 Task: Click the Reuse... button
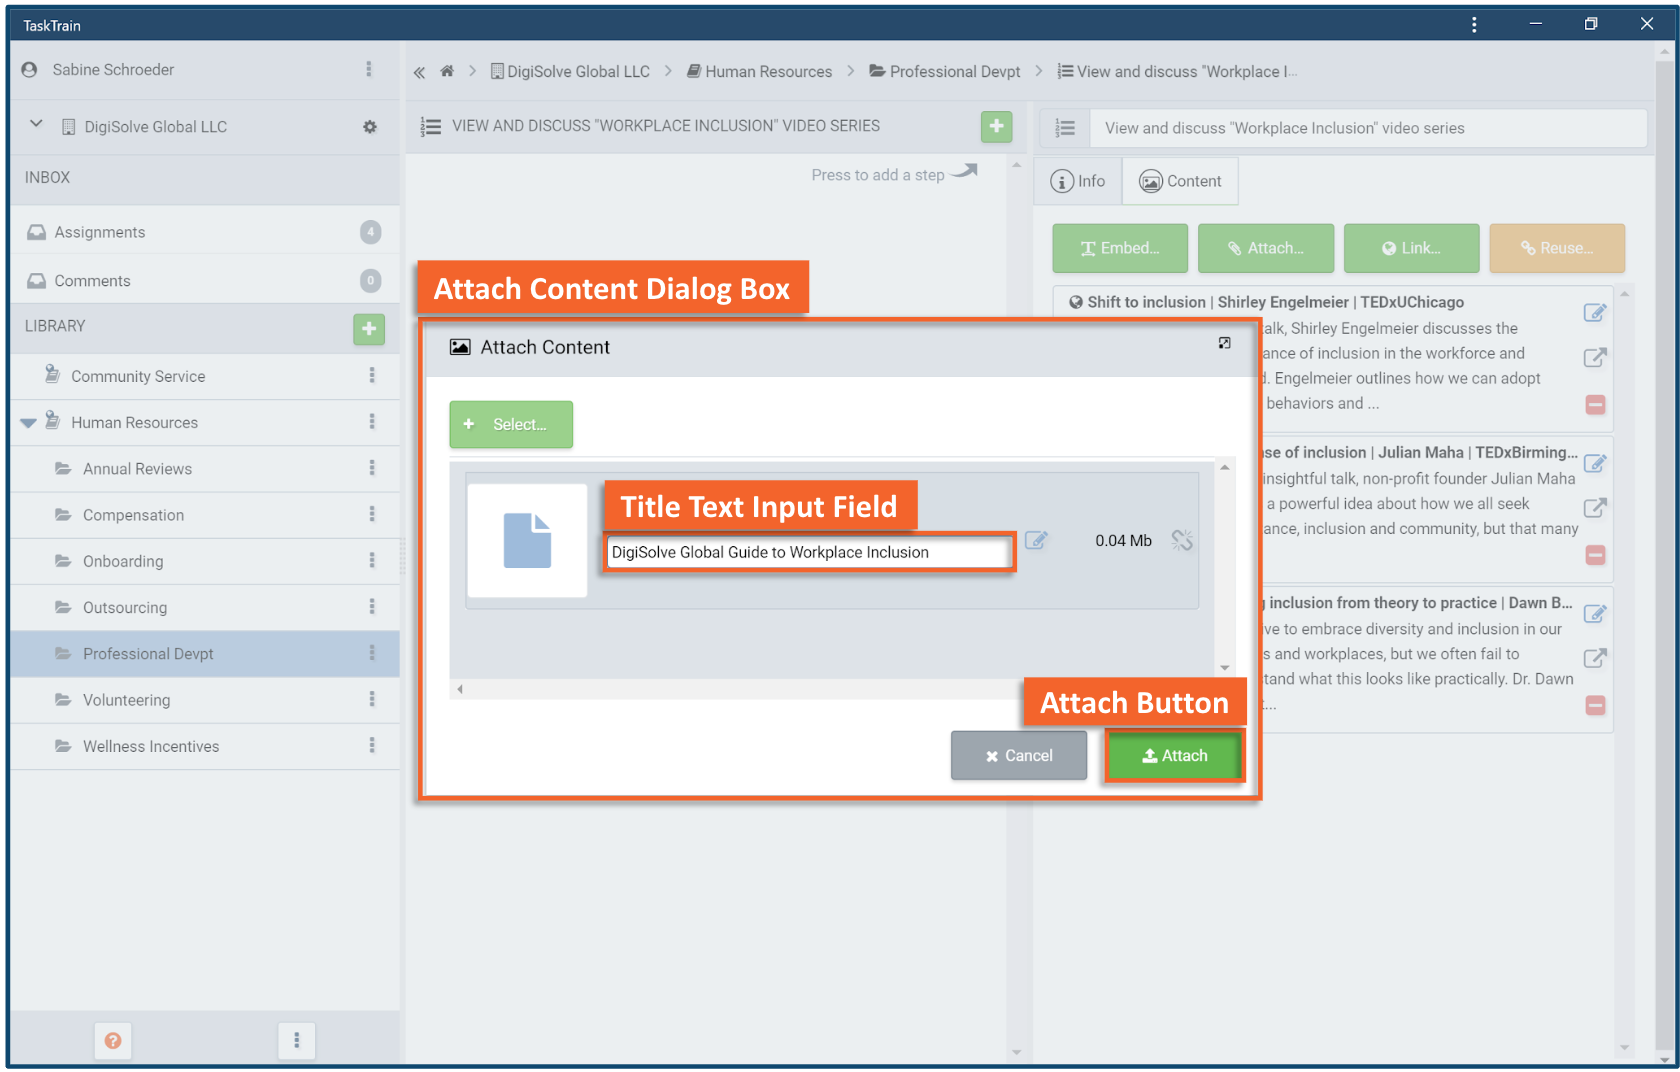(1557, 248)
